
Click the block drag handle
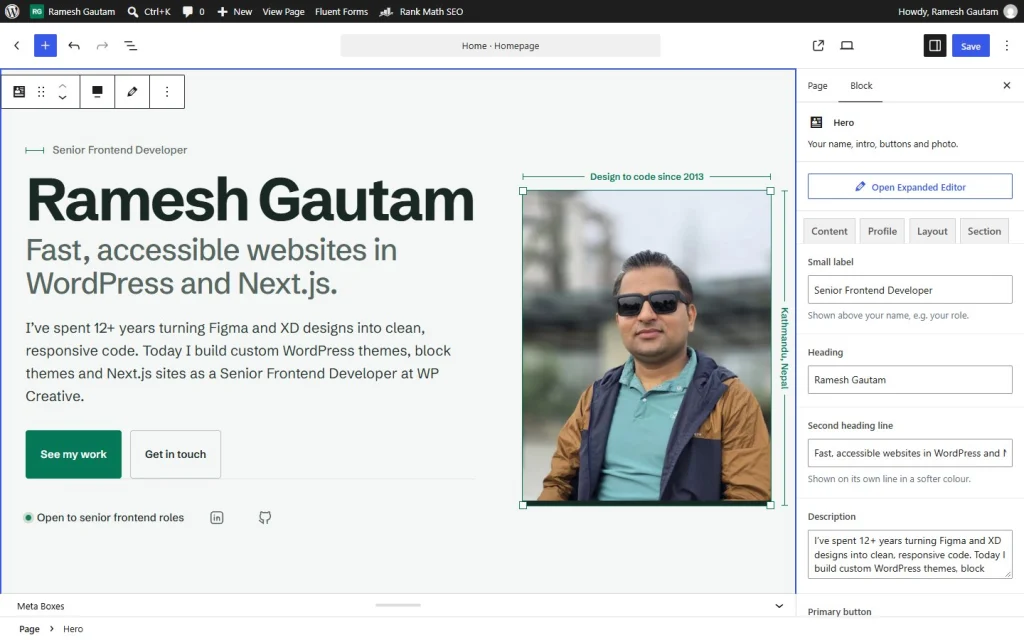pyautogui.click(x=41, y=91)
